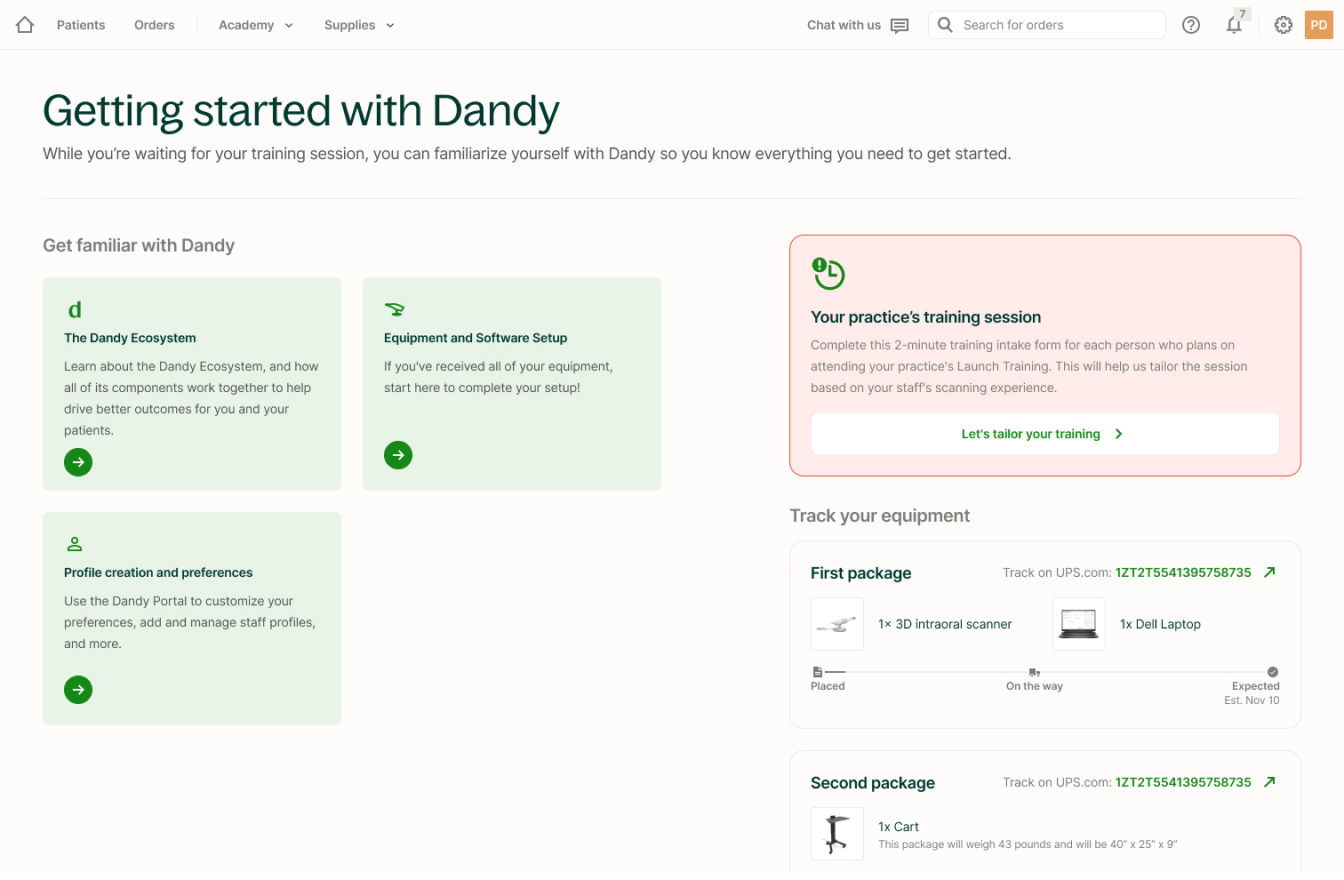
Task: Click the Let's tailor your training button
Action: 1043,433
